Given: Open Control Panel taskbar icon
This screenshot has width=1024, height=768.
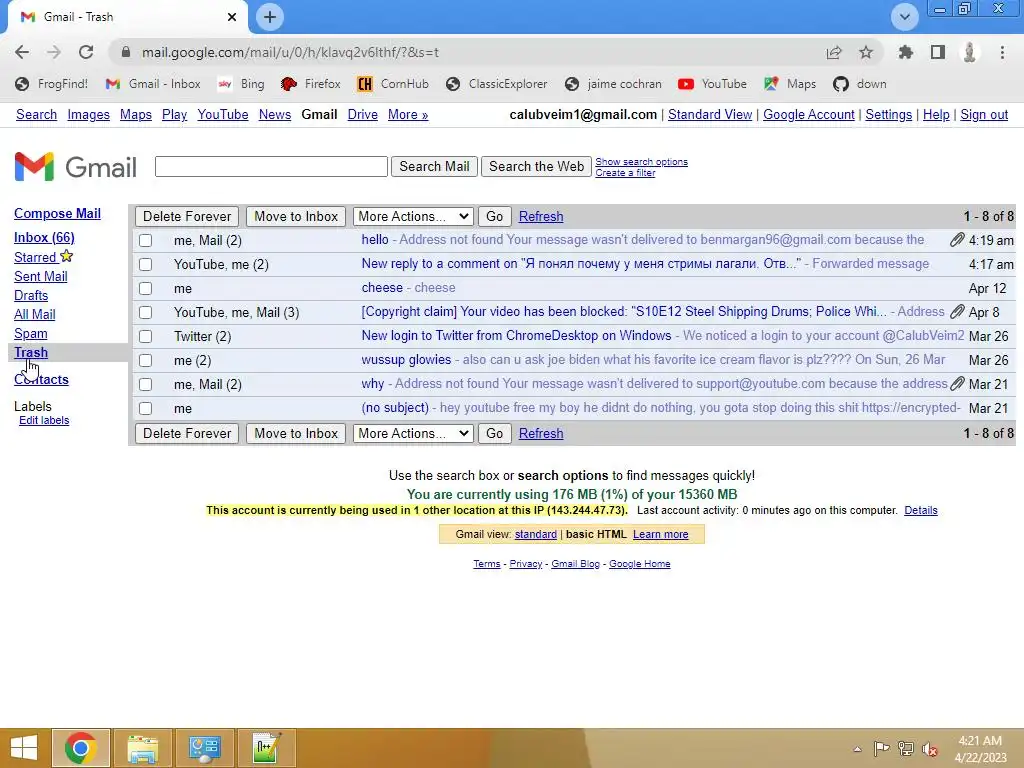Looking at the screenshot, I should tap(204, 748).
